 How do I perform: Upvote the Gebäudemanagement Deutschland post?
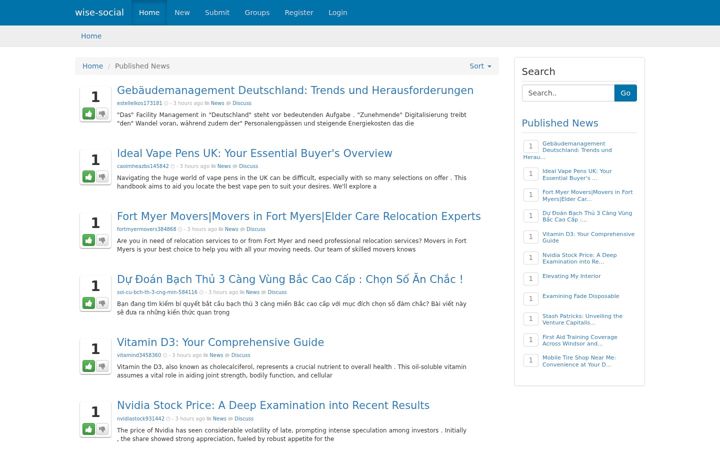pos(89,113)
